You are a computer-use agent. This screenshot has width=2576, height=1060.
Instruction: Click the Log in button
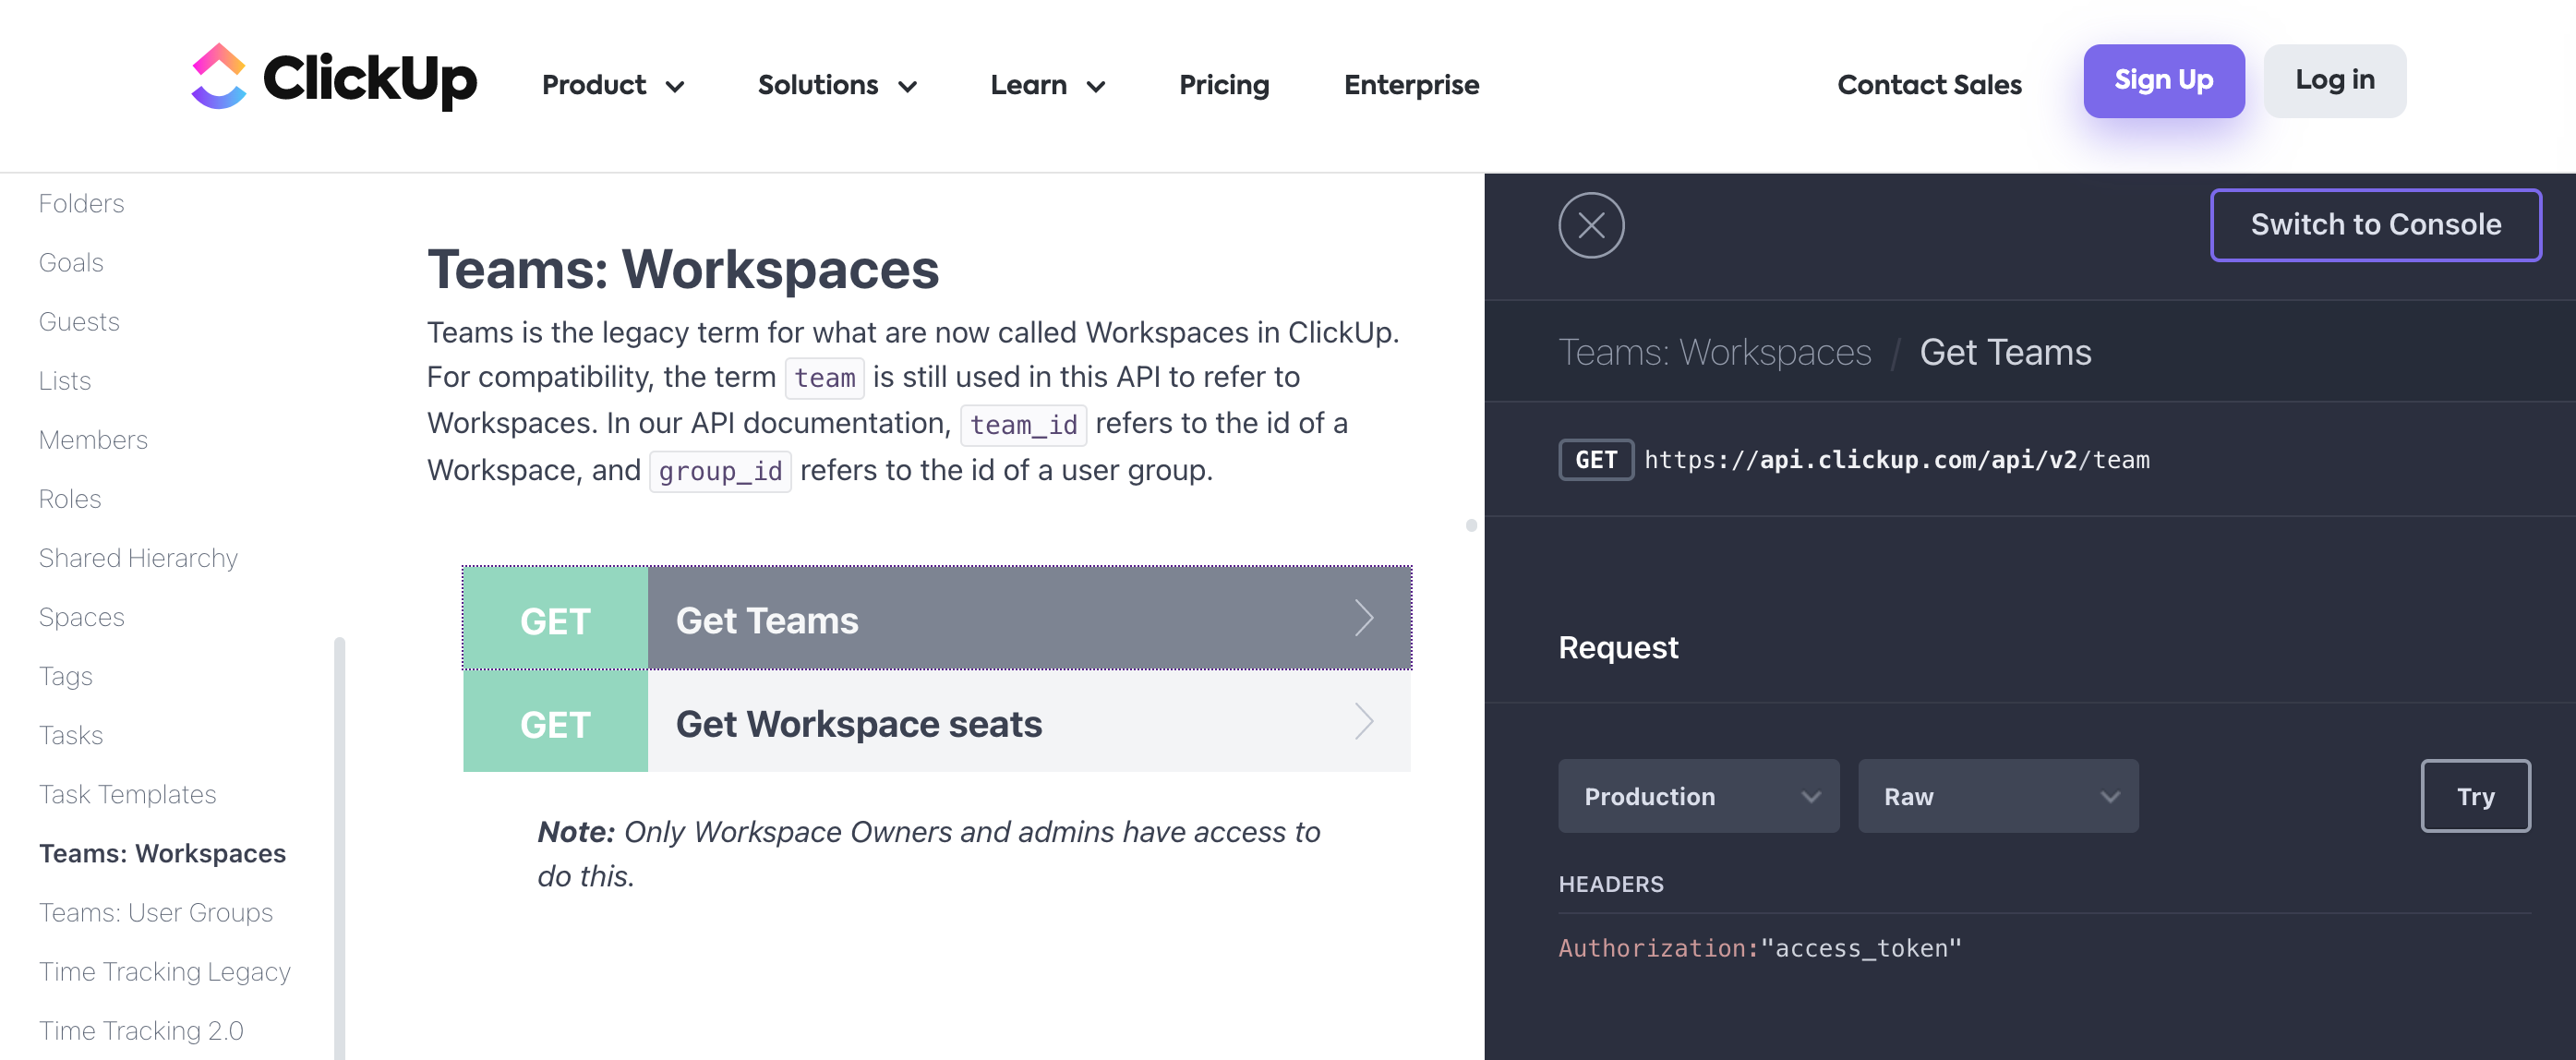tap(2333, 80)
